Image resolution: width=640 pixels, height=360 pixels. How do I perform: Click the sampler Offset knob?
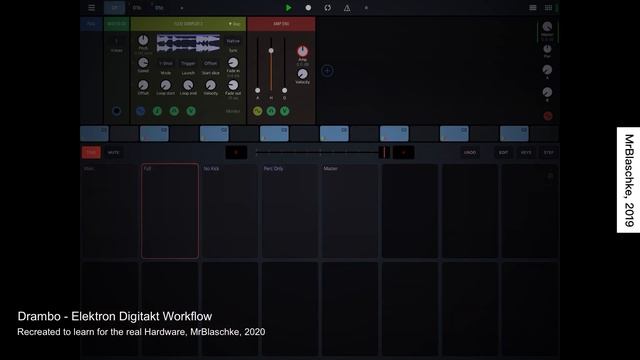click(143, 85)
